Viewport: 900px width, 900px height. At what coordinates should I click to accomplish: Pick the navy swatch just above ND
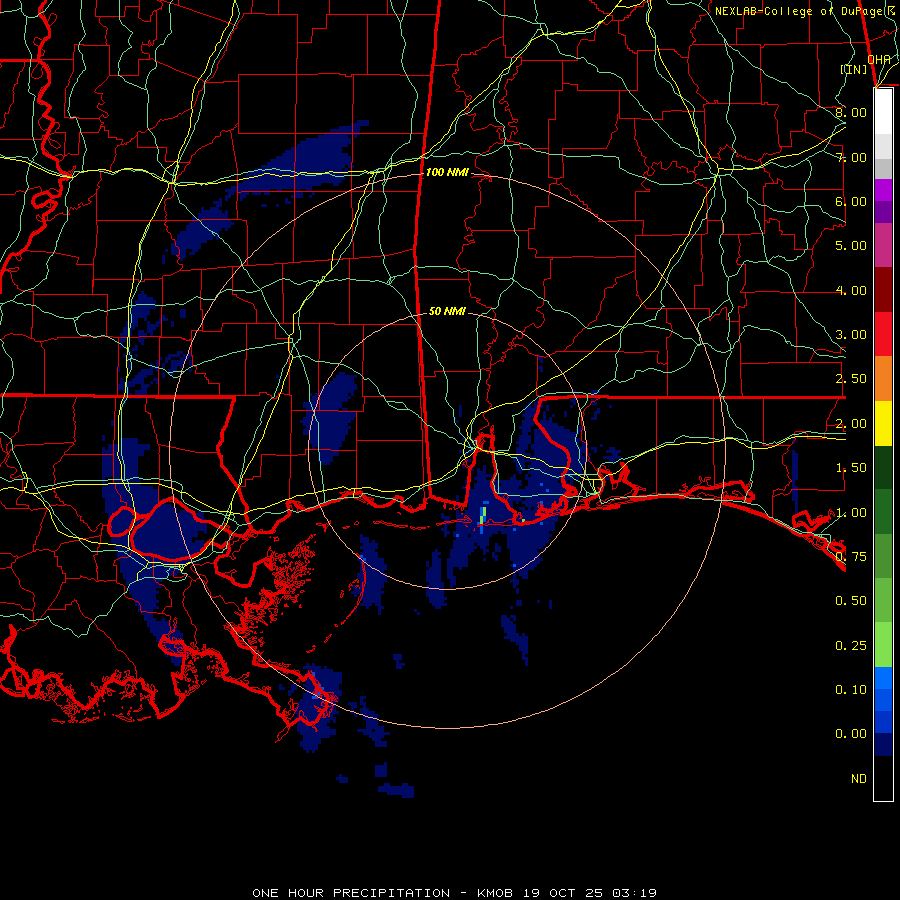point(883,745)
